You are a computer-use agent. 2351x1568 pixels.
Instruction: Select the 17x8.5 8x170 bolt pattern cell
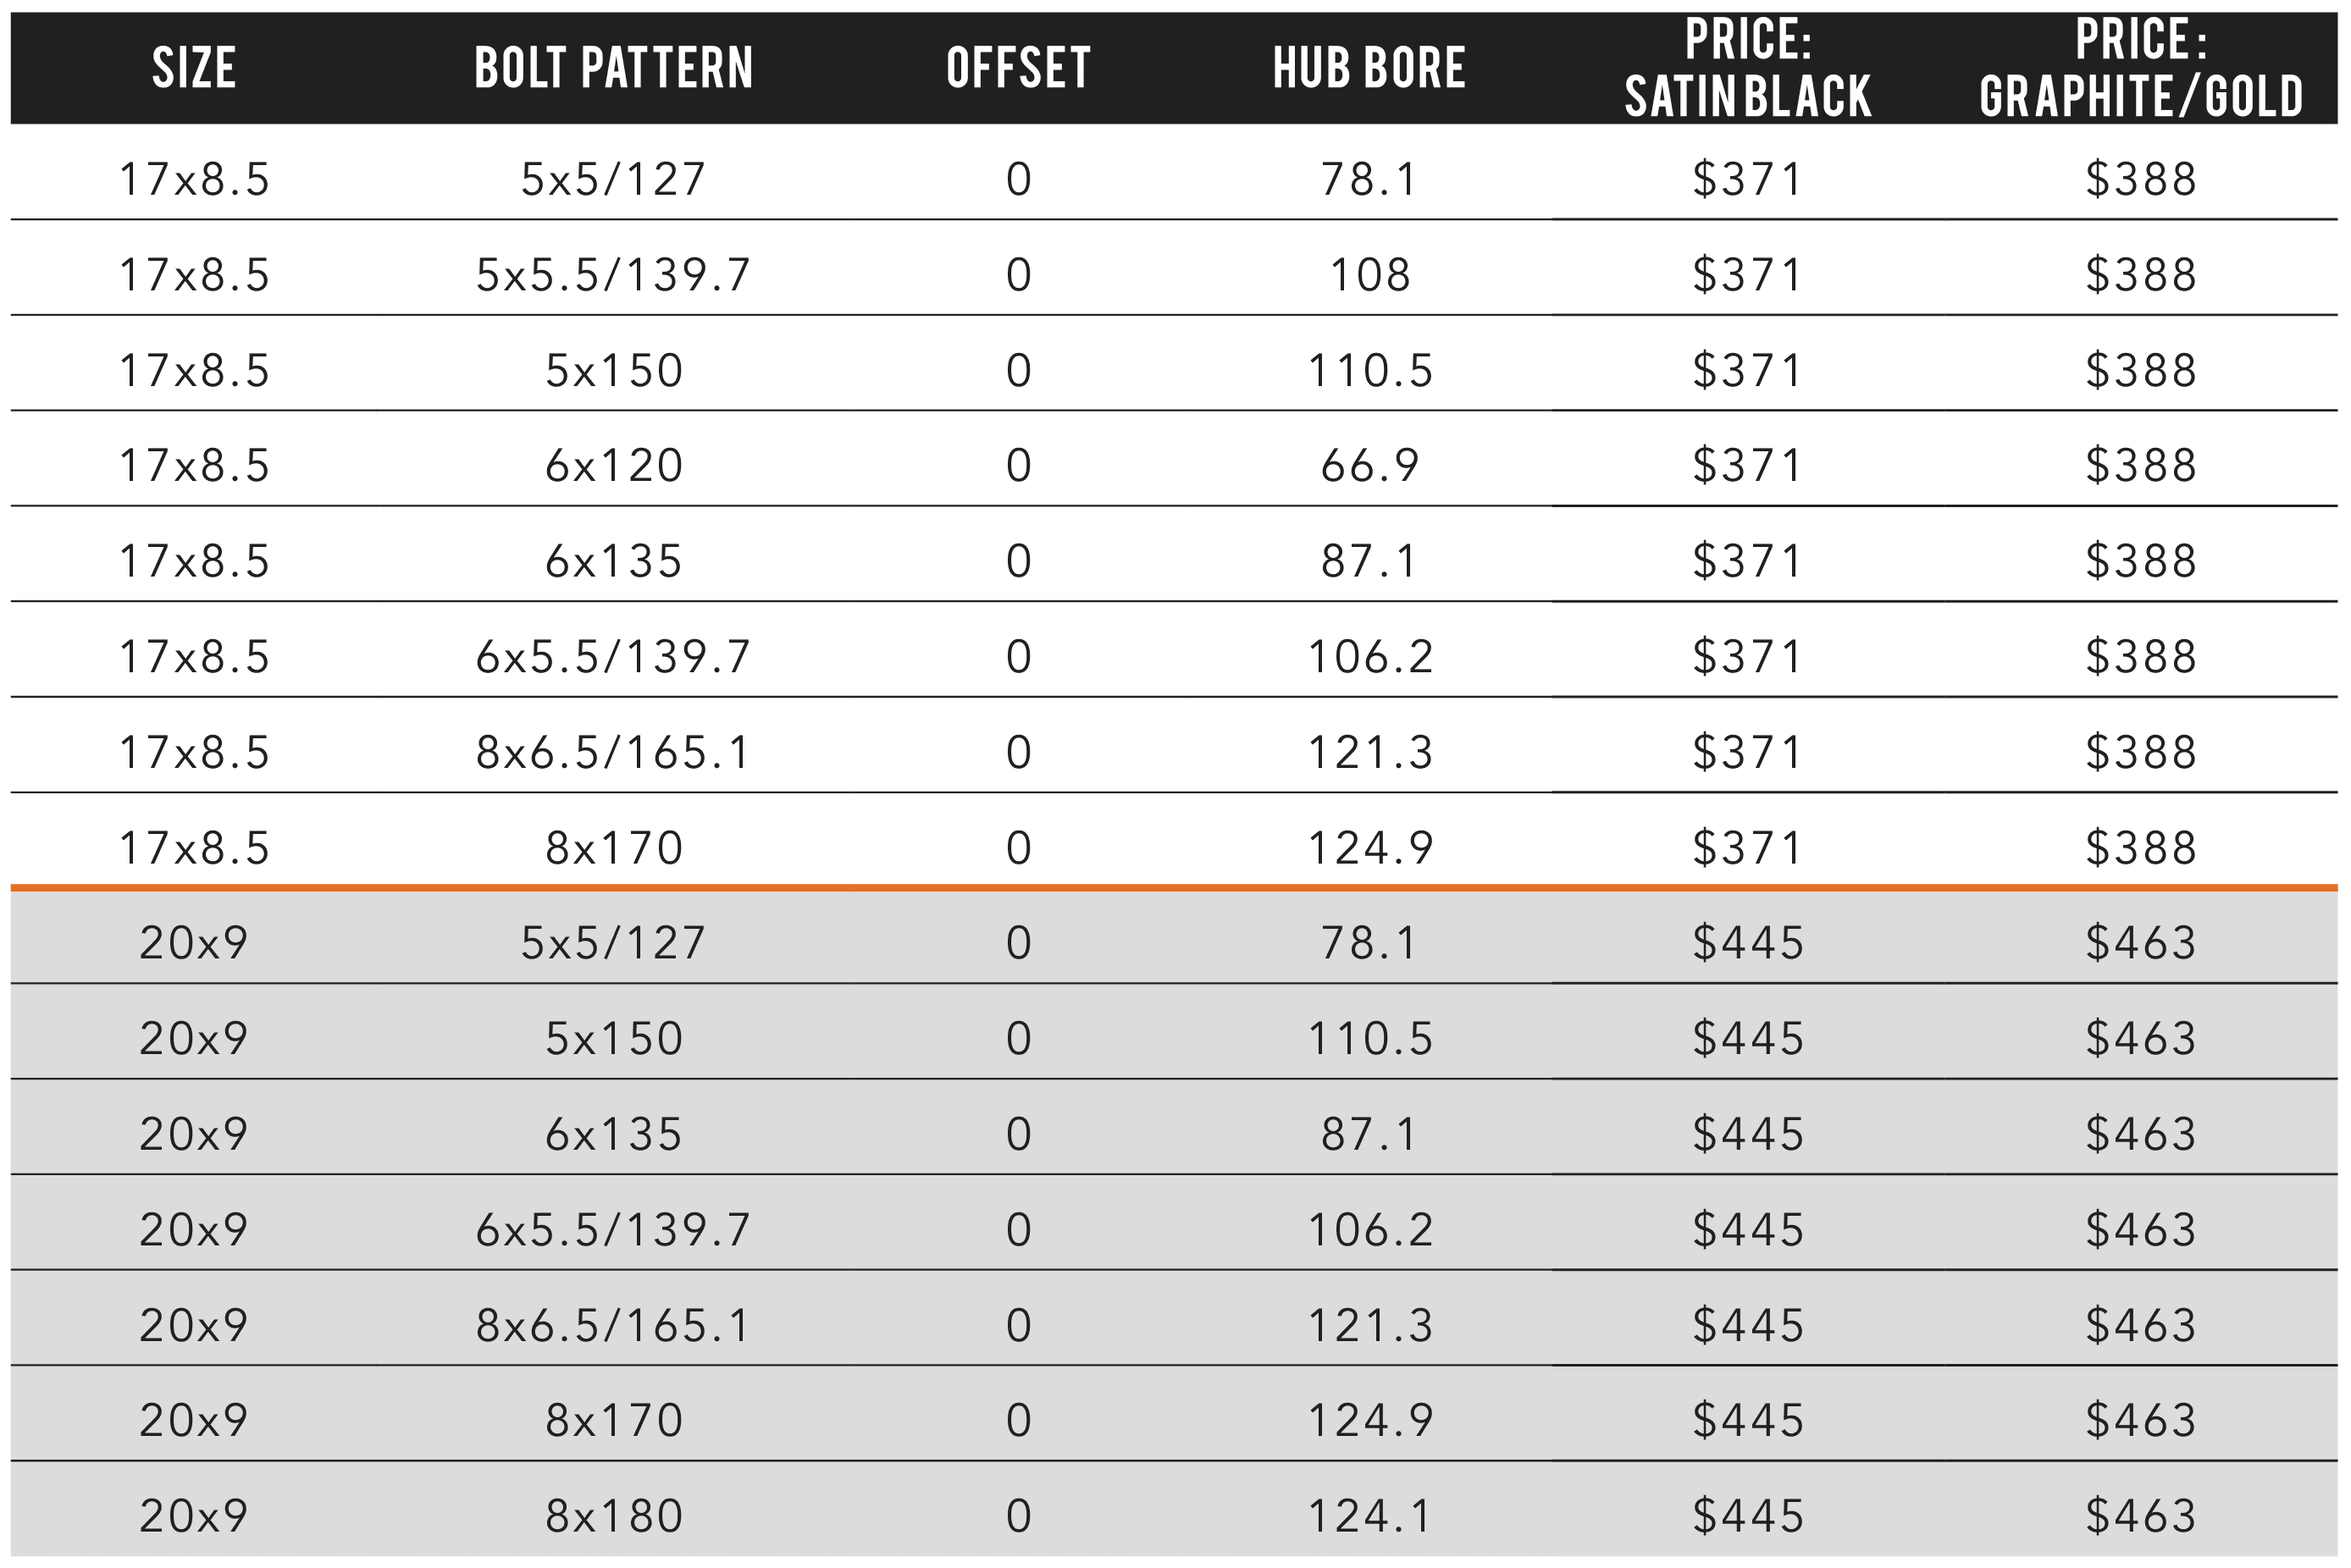pyautogui.click(x=613, y=848)
